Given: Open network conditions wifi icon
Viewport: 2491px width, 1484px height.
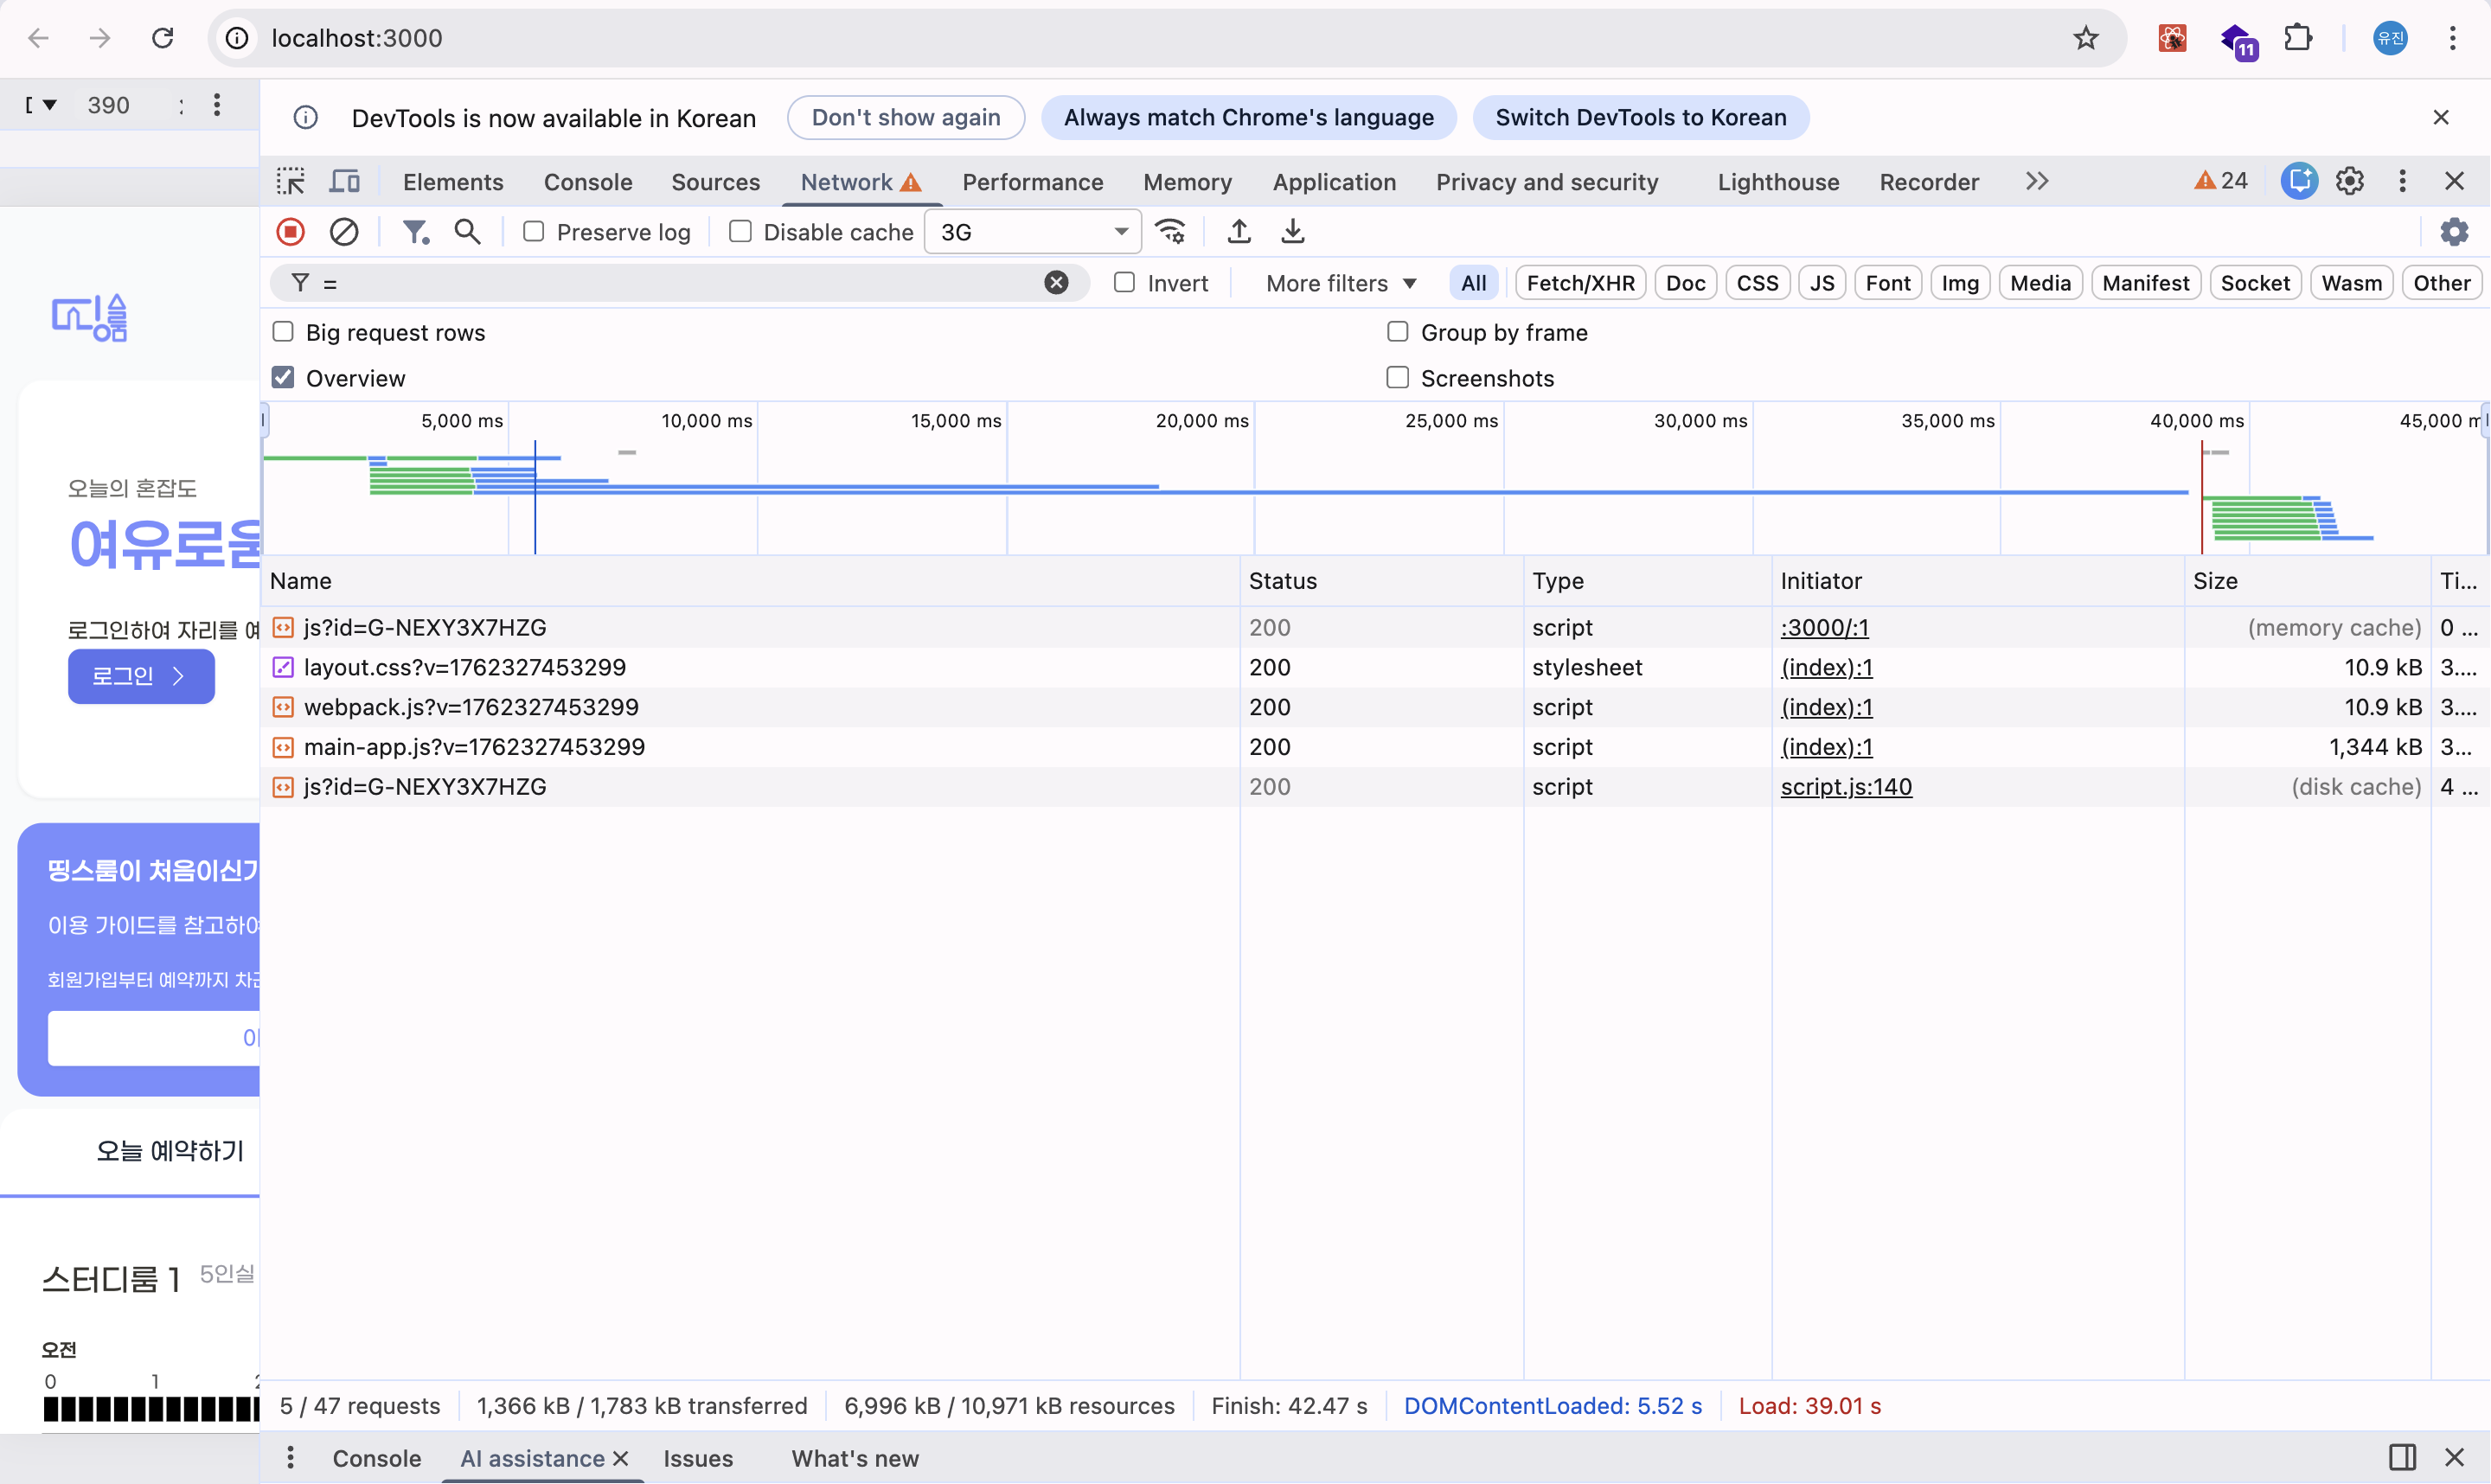Looking at the screenshot, I should (1171, 232).
